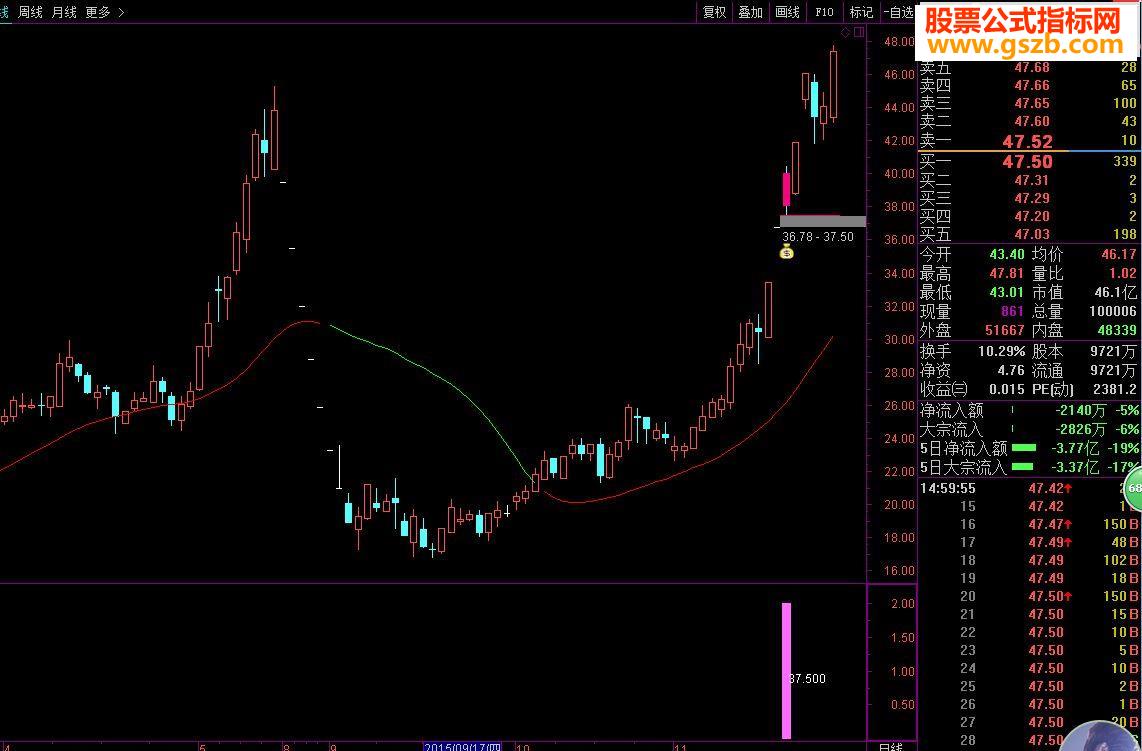Viewport: 1142px width, 751px height.
Task: Click the 股本 value 9721万
Action: (x=1113, y=351)
